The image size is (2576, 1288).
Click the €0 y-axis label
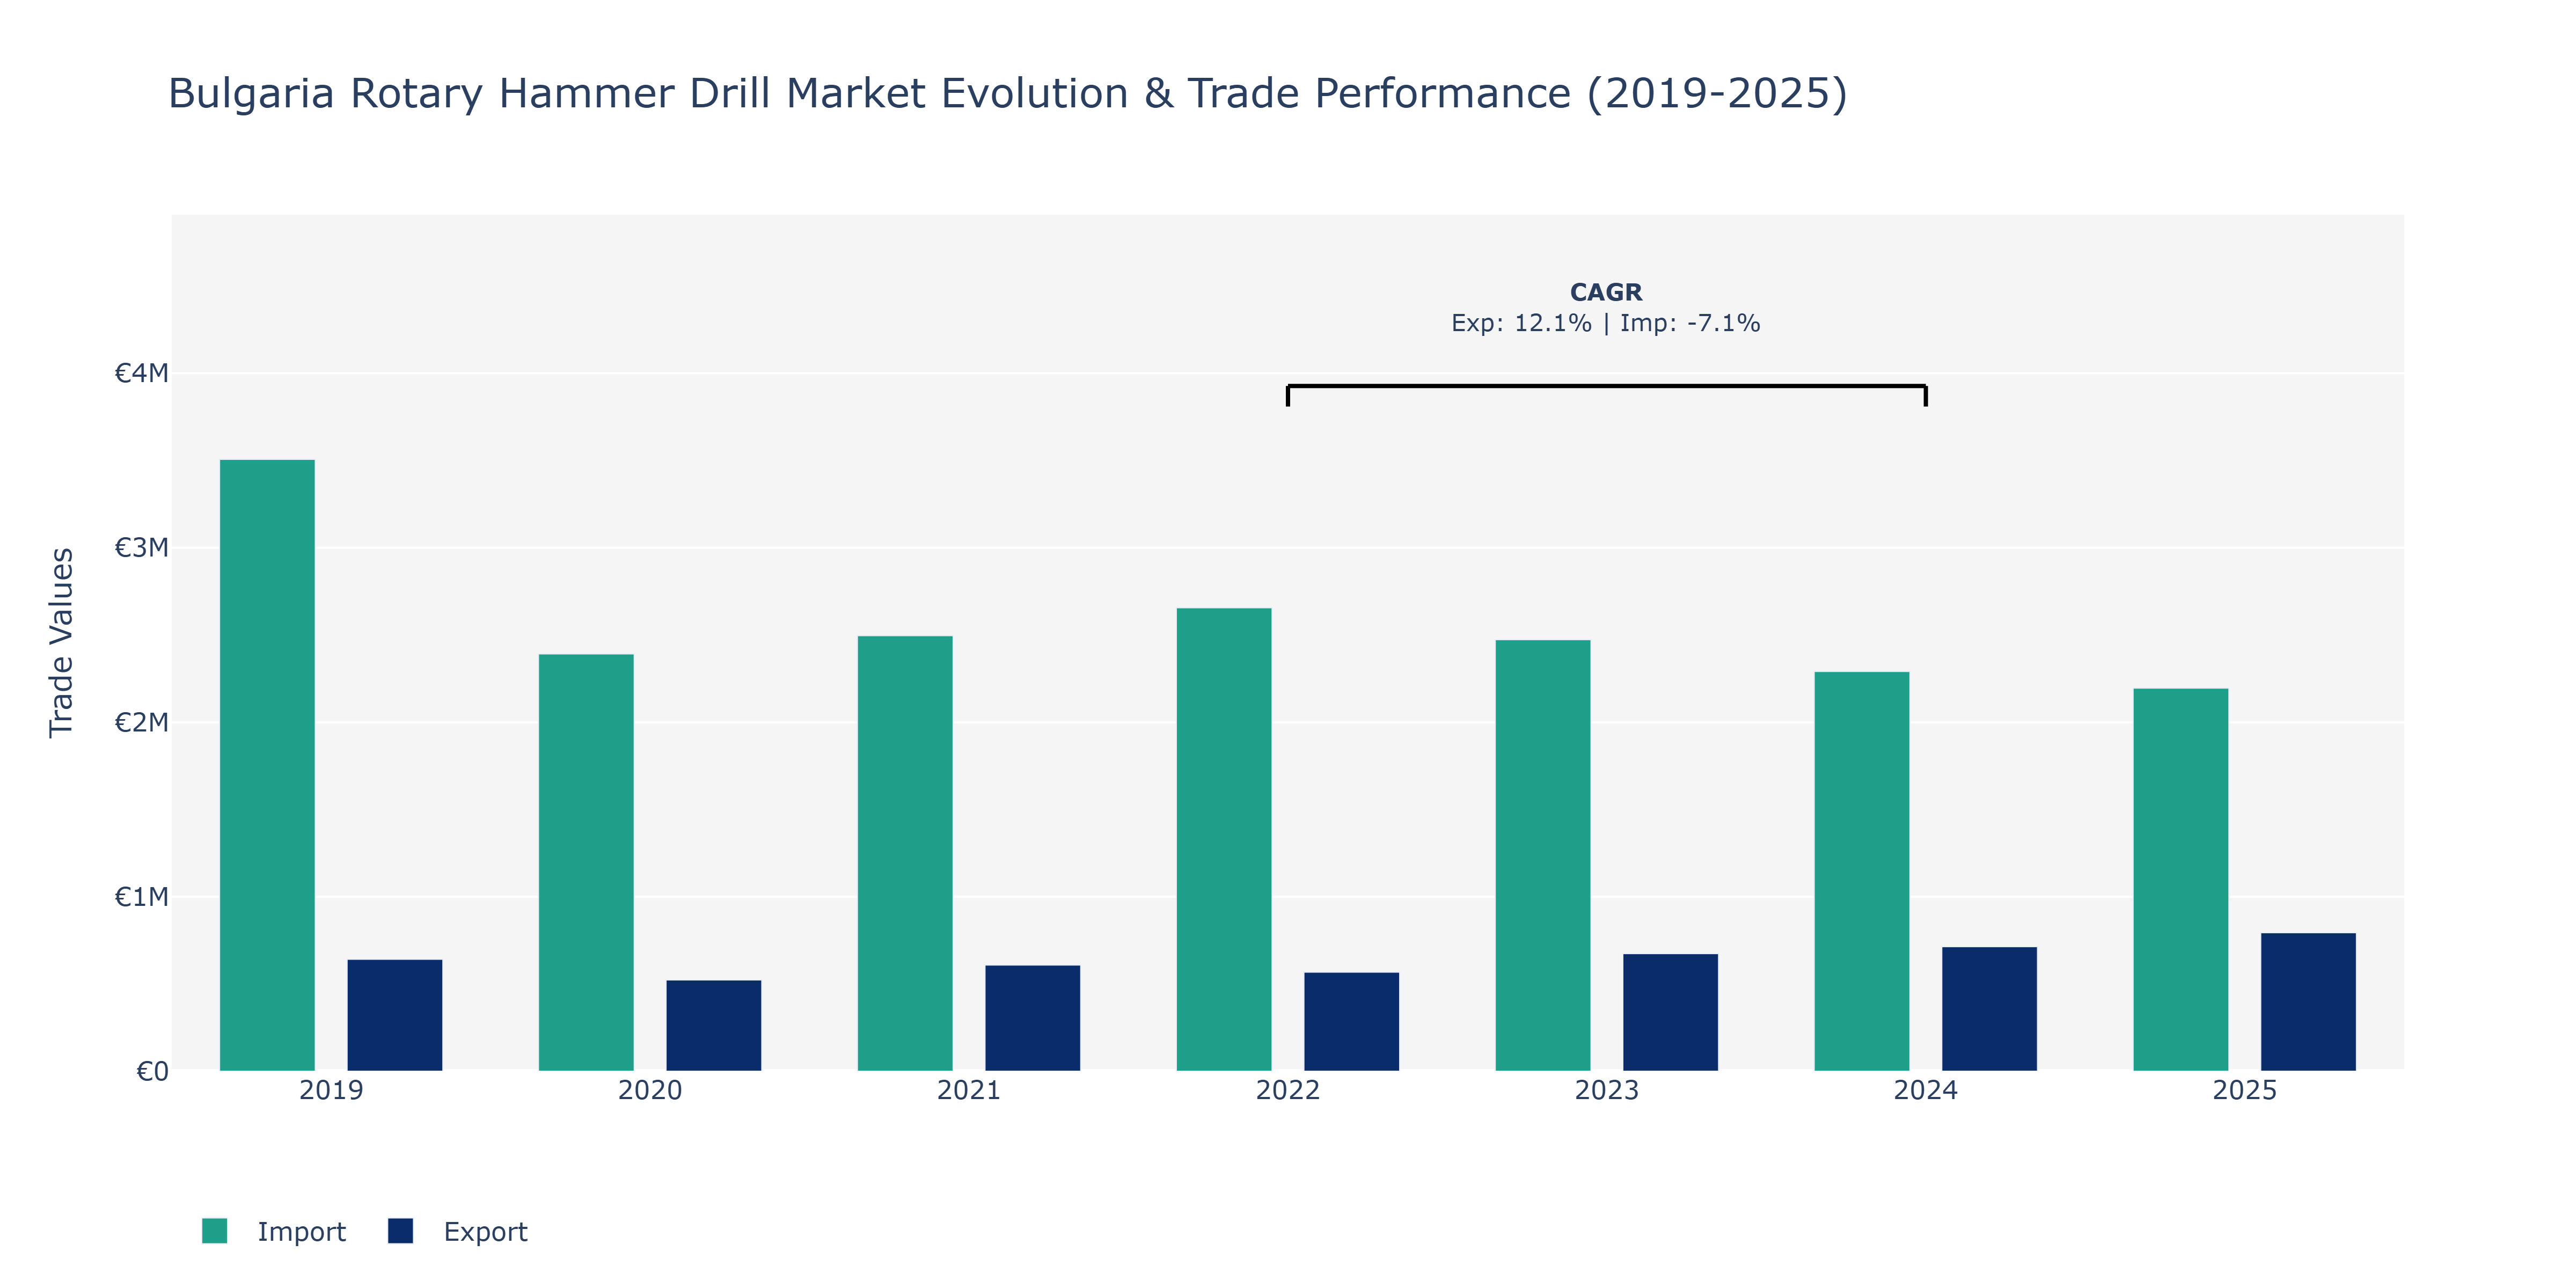click(x=152, y=1071)
